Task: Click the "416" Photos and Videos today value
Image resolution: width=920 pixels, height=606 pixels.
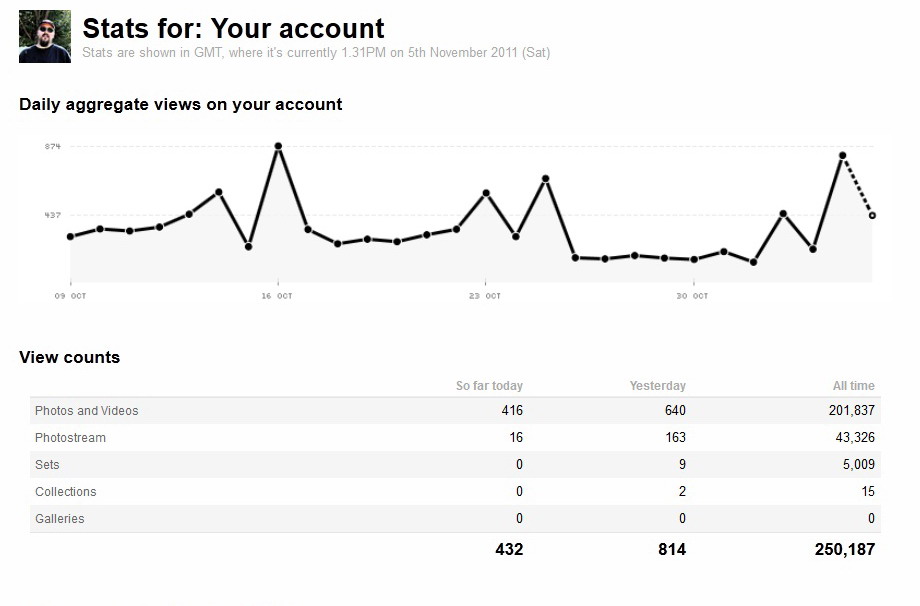Action: click(x=512, y=411)
